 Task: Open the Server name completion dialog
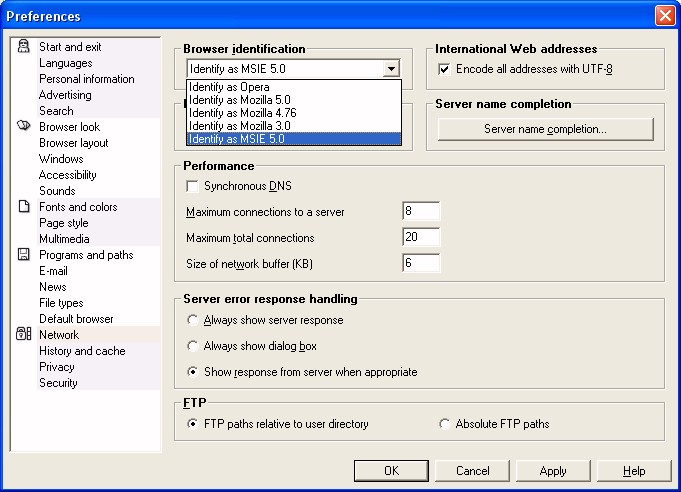[x=545, y=129]
